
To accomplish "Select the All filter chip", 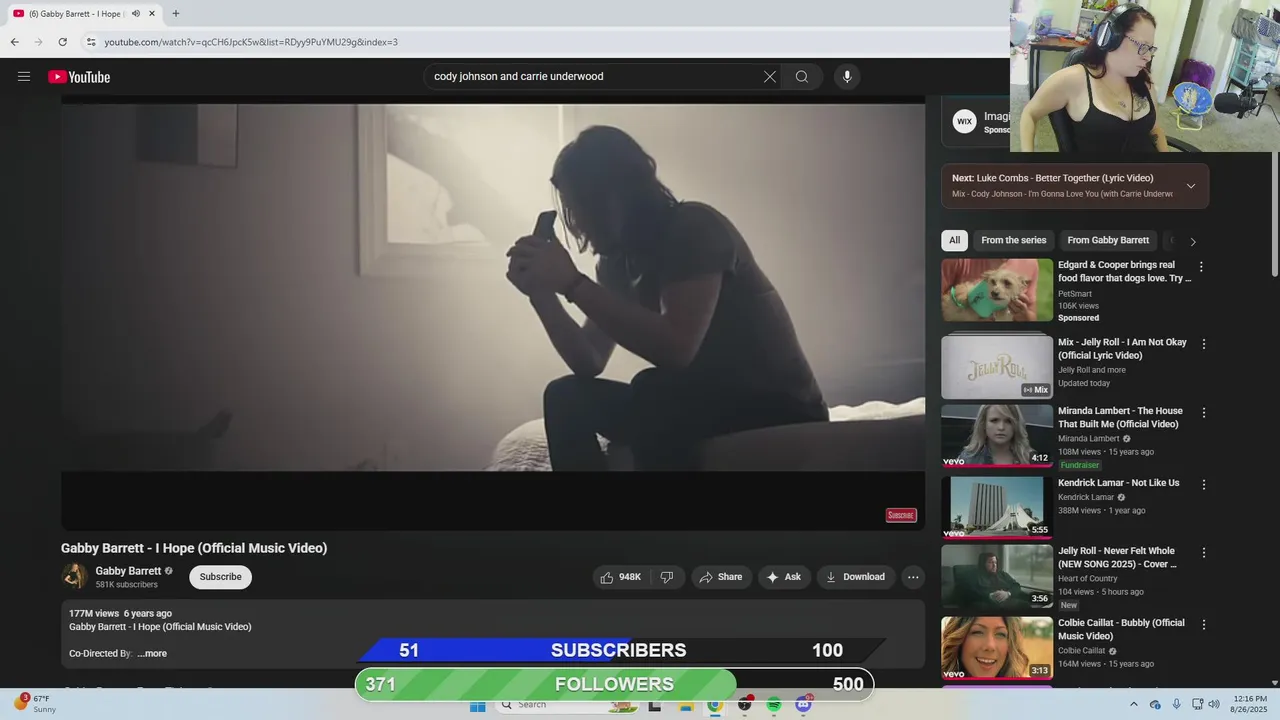I will pyautogui.click(x=954, y=240).
